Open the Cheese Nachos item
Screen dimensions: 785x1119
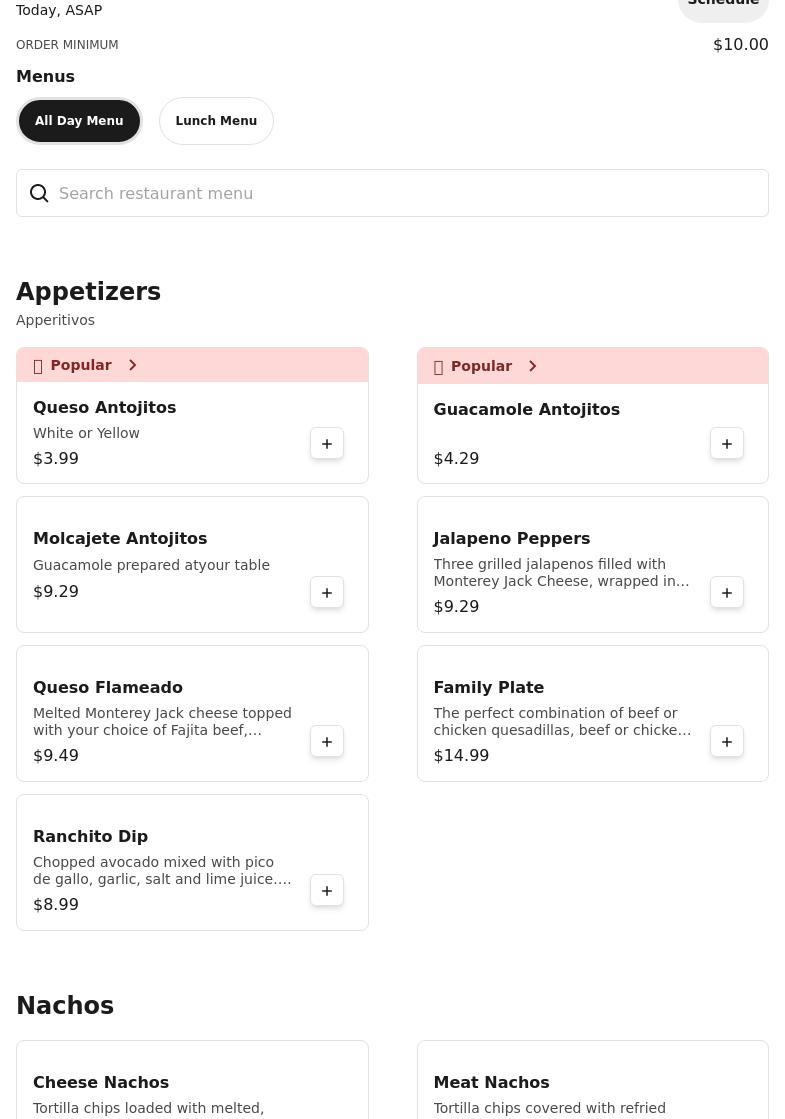tap(101, 1083)
